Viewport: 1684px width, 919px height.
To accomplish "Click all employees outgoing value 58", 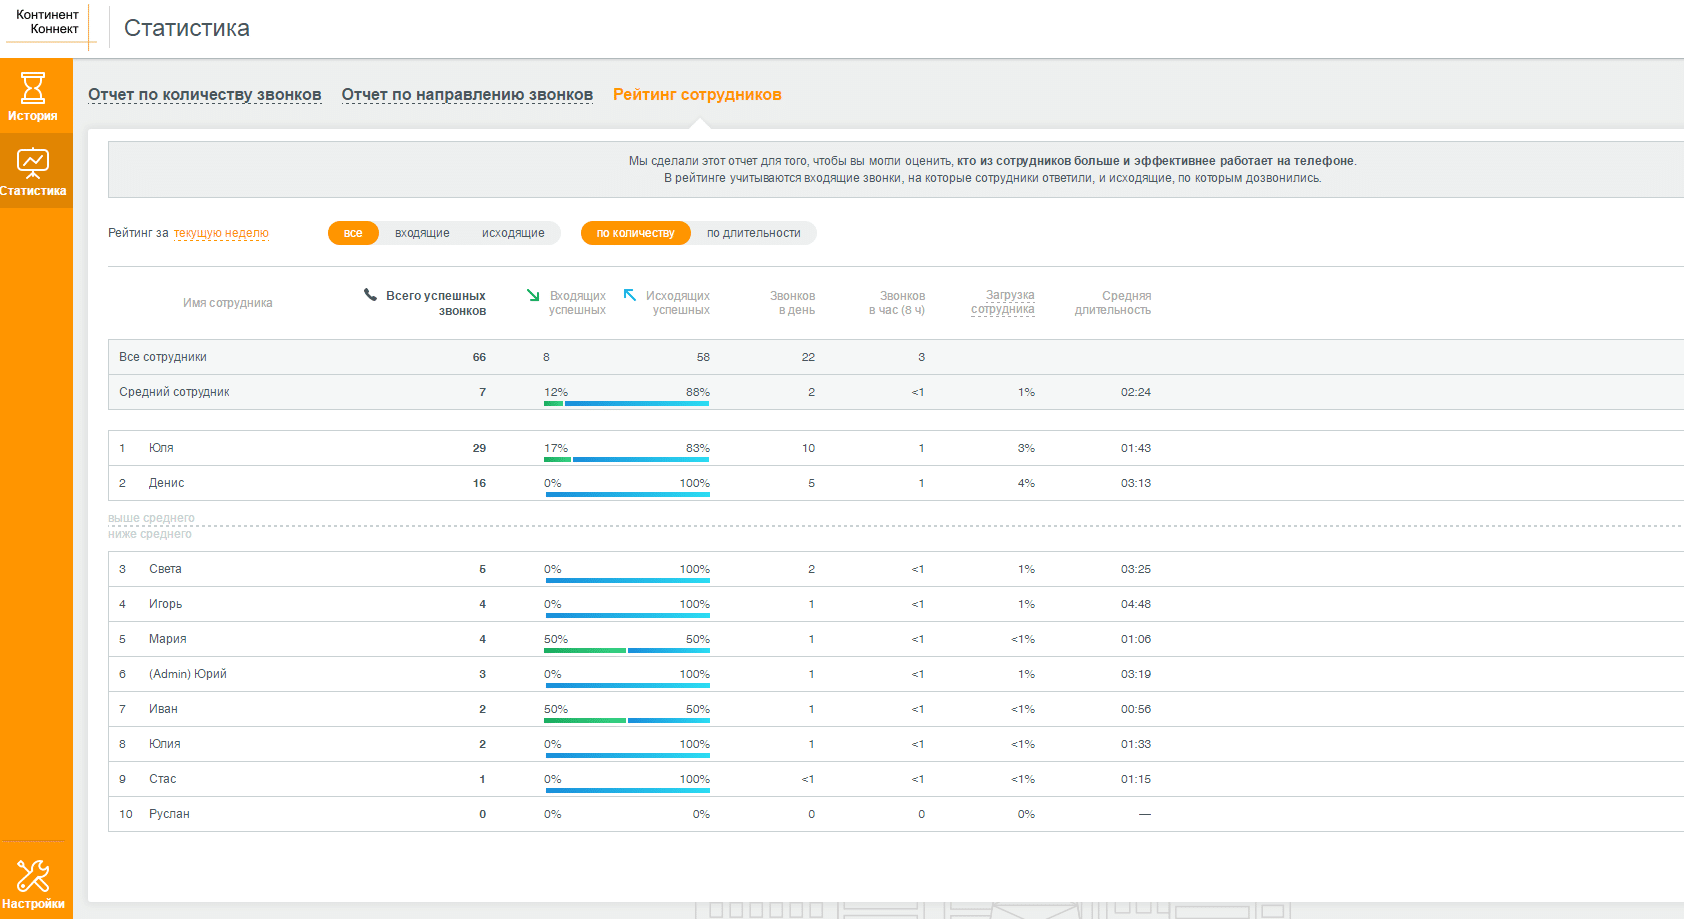I will pos(703,357).
